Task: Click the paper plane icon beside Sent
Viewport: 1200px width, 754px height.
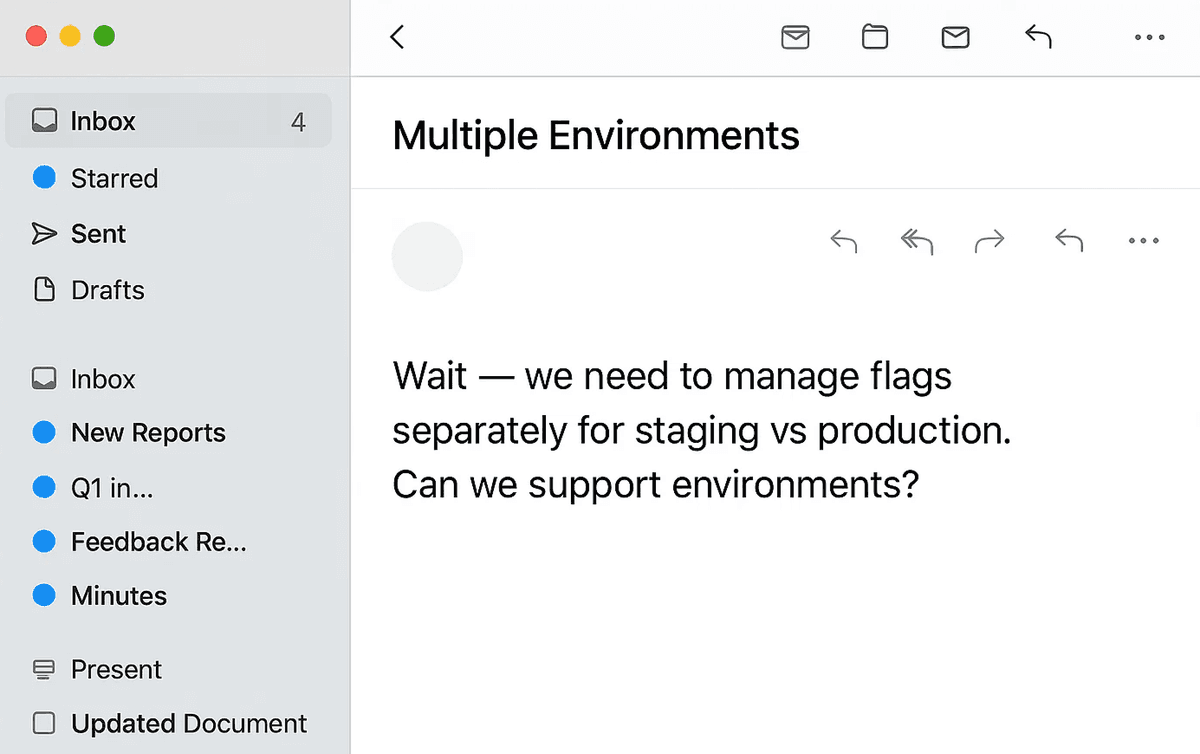Action: coord(44,234)
